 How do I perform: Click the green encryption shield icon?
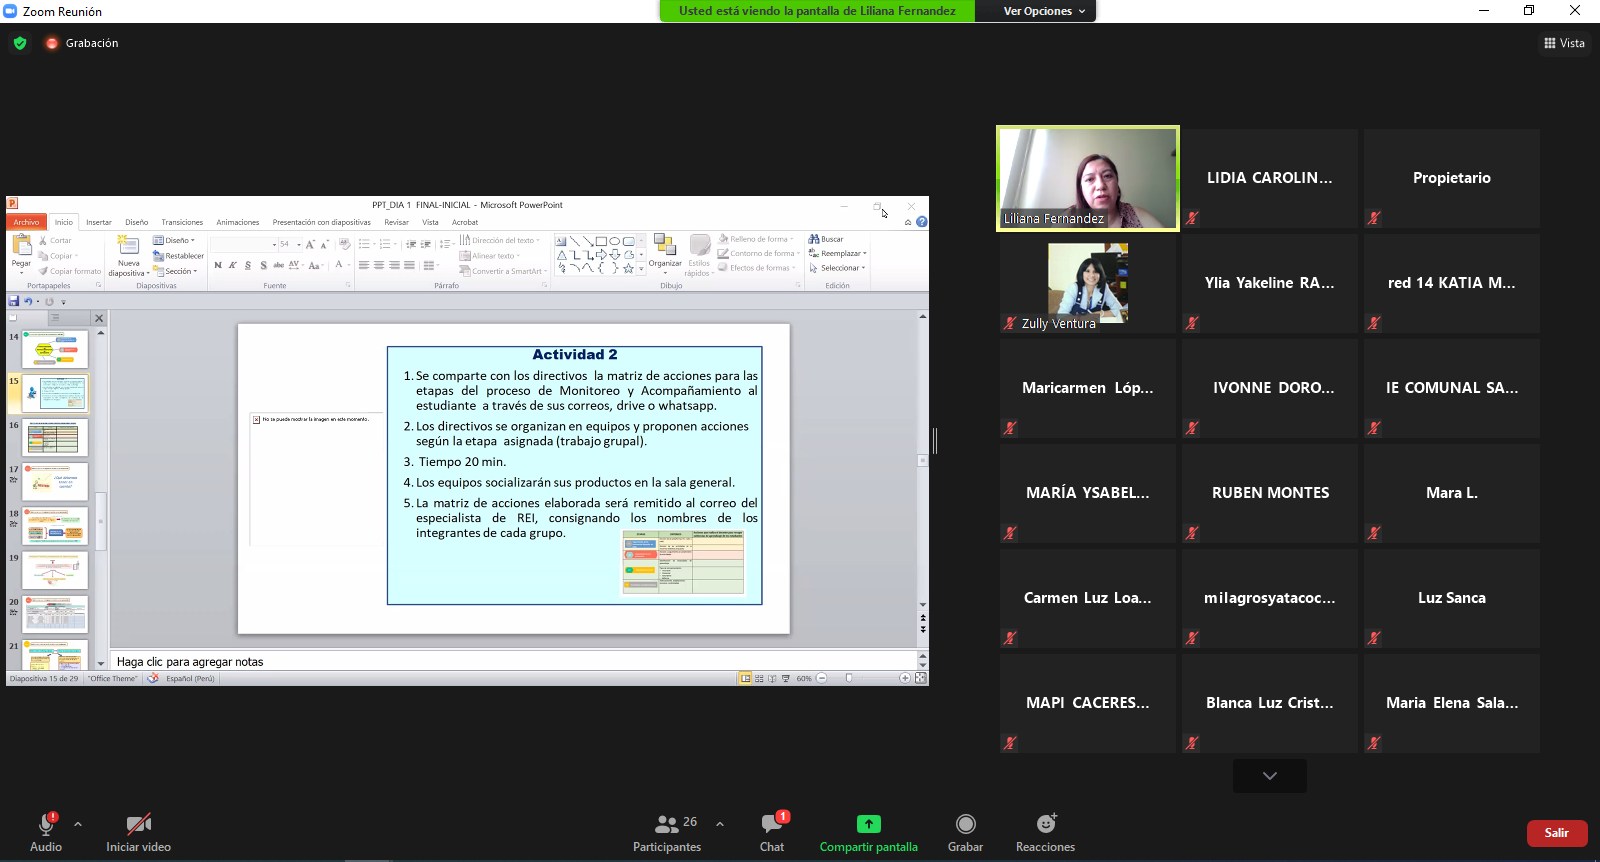pyautogui.click(x=20, y=43)
